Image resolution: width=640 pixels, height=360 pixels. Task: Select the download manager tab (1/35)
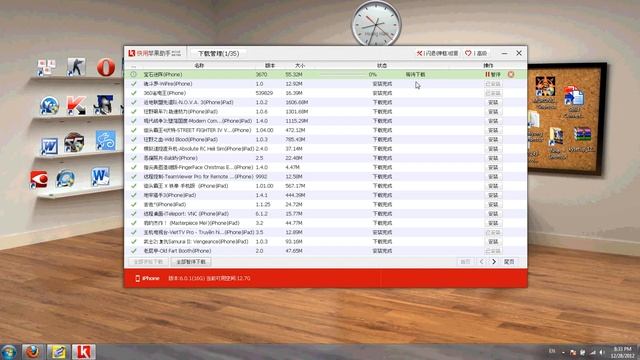218,53
